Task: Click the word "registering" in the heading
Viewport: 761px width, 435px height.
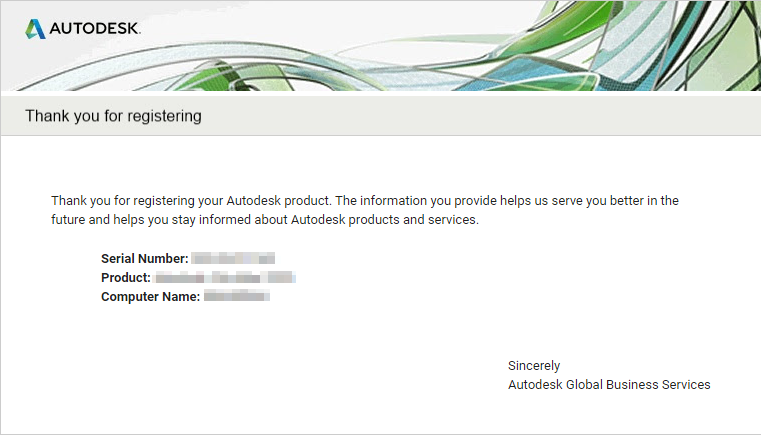Action: coord(165,116)
